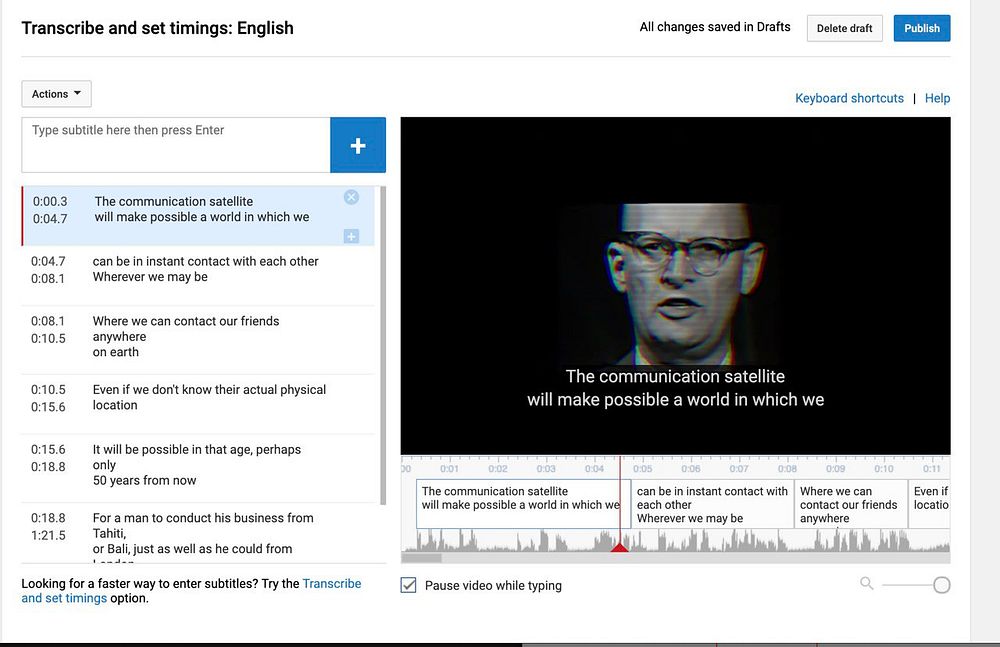Click the subtitle list vertical scrollbar

pyautogui.click(x=383, y=345)
